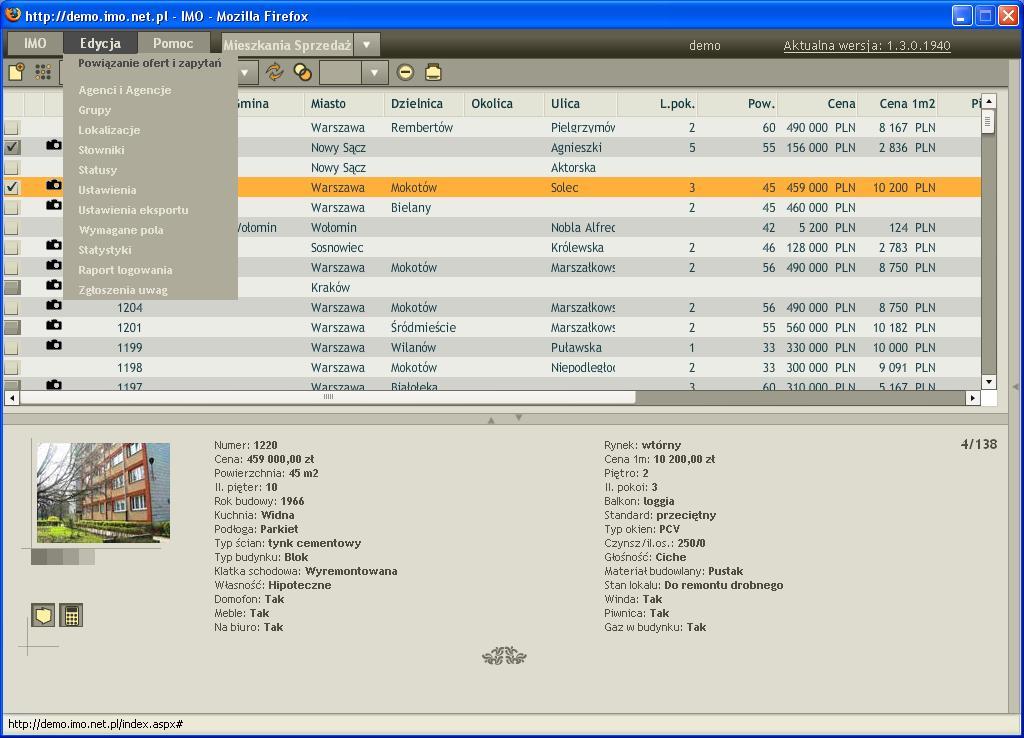Screen dimensions: 1024x738
Task: Click the Firefox icon in title bar
Action: pyautogui.click(x=12, y=14)
